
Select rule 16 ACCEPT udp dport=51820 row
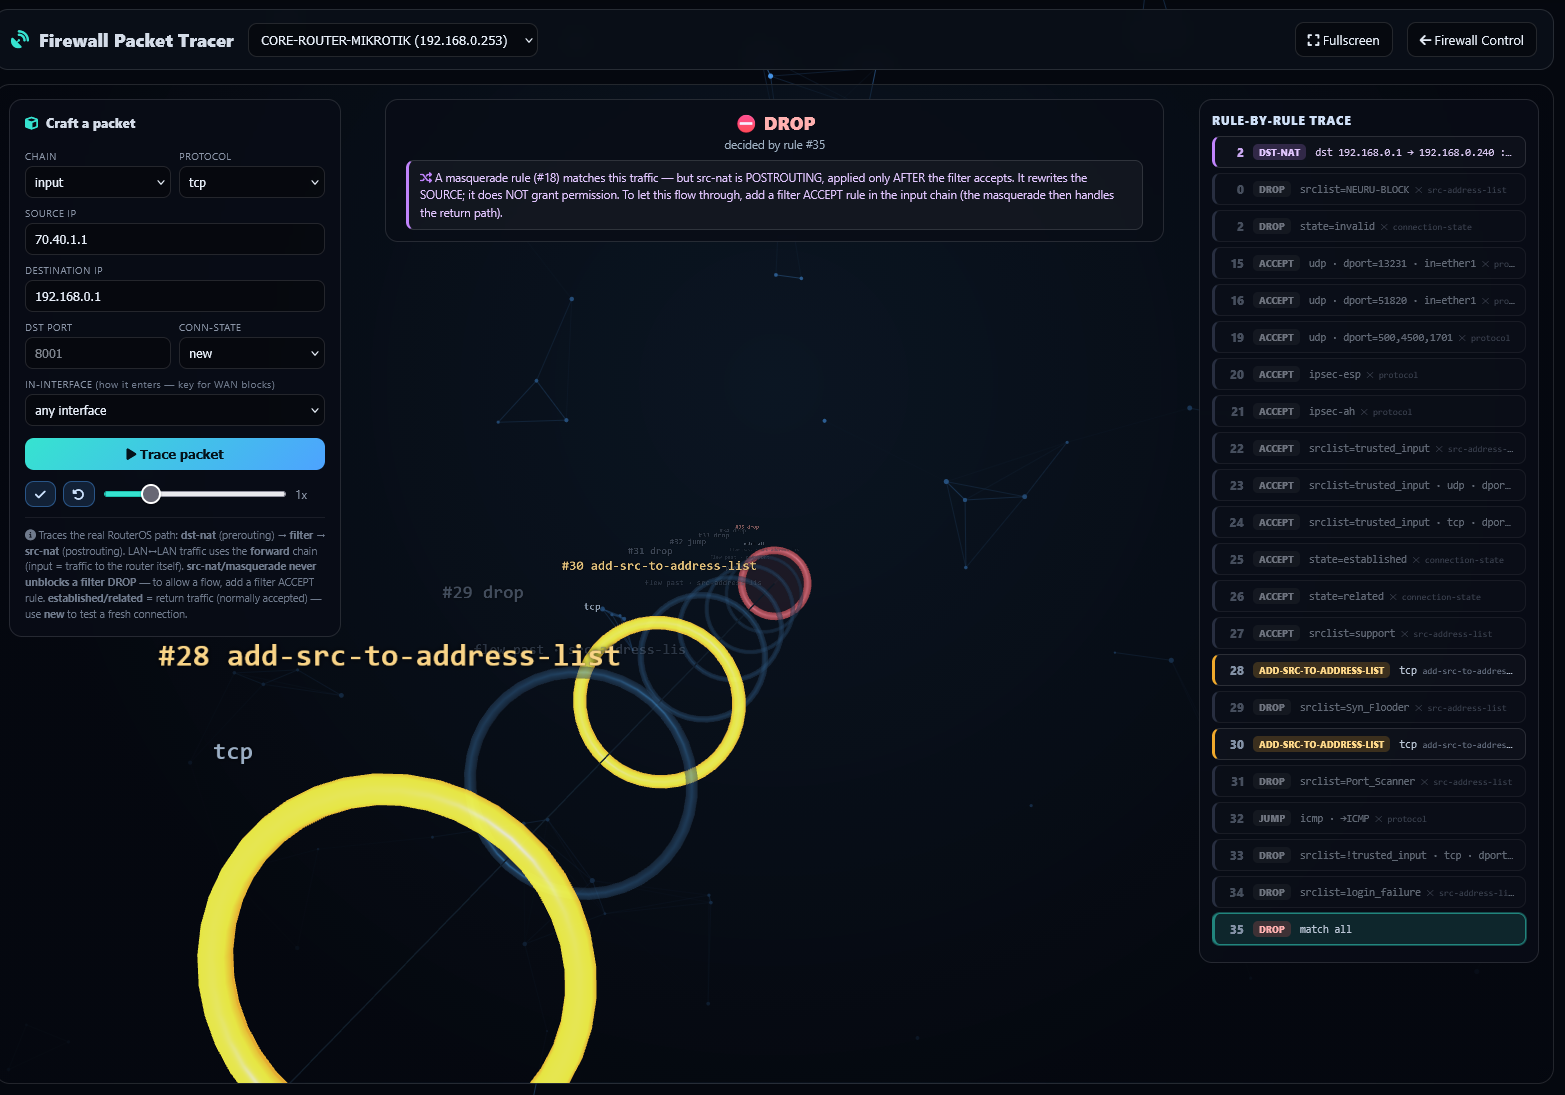click(1369, 300)
